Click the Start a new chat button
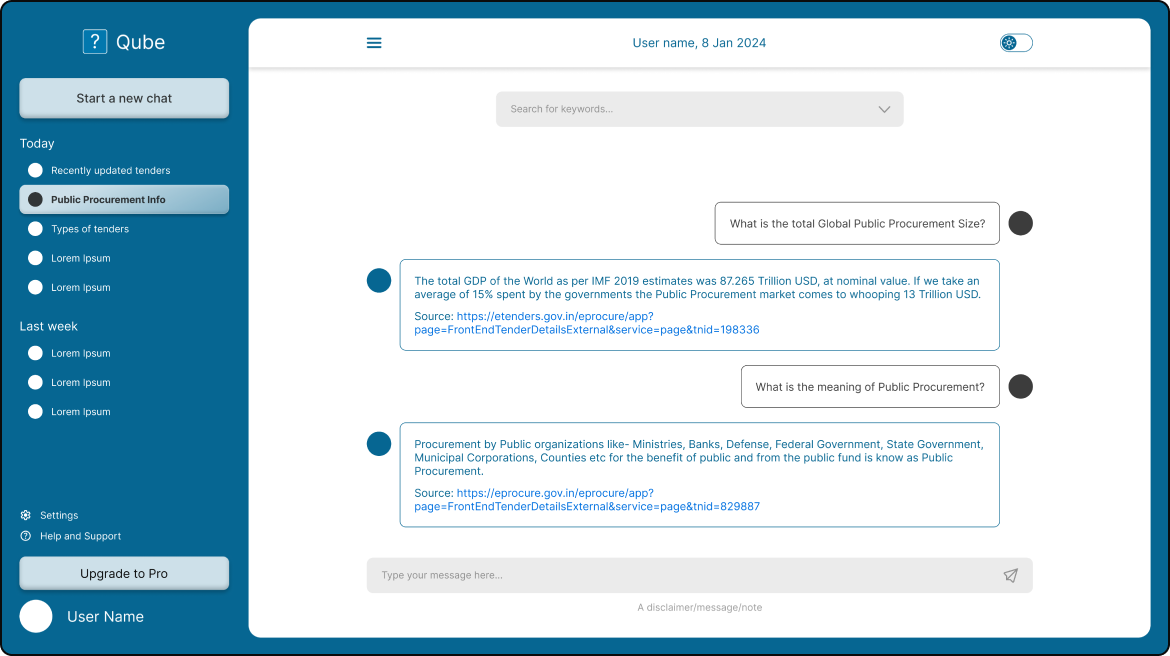 click(x=124, y=98)
